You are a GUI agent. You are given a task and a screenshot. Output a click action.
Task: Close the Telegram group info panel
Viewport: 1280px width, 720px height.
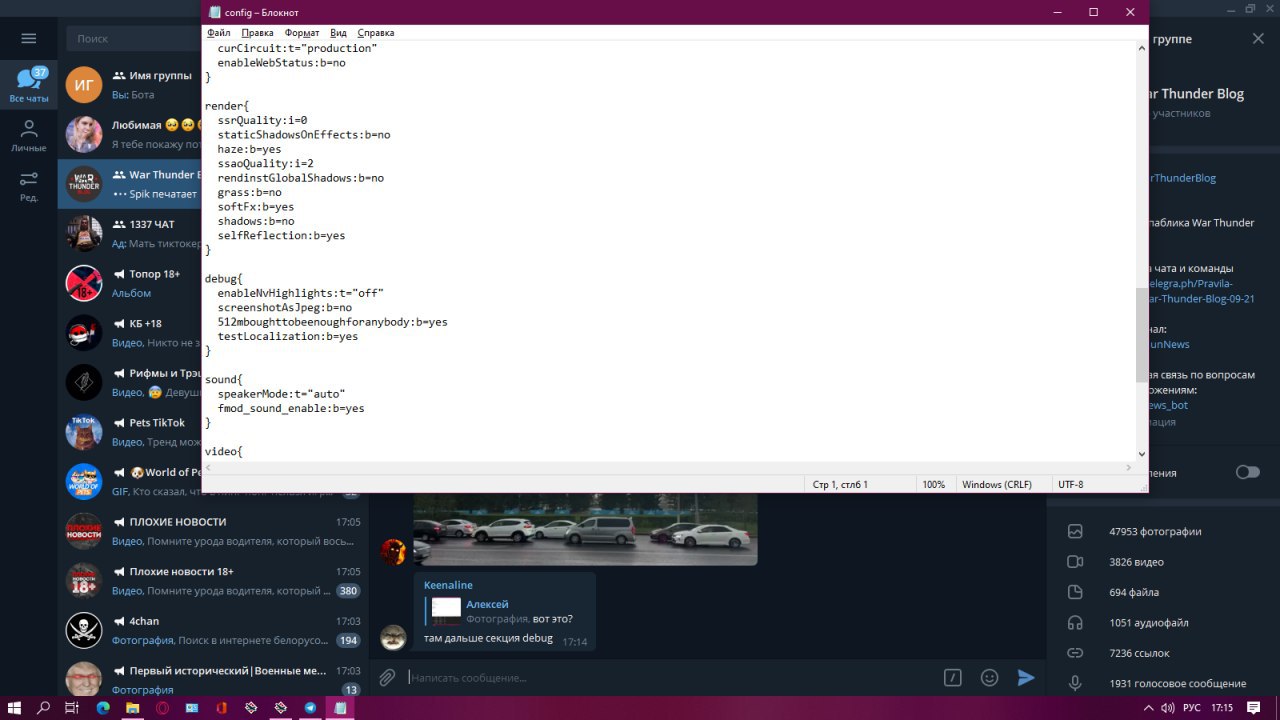point(1258,39)
